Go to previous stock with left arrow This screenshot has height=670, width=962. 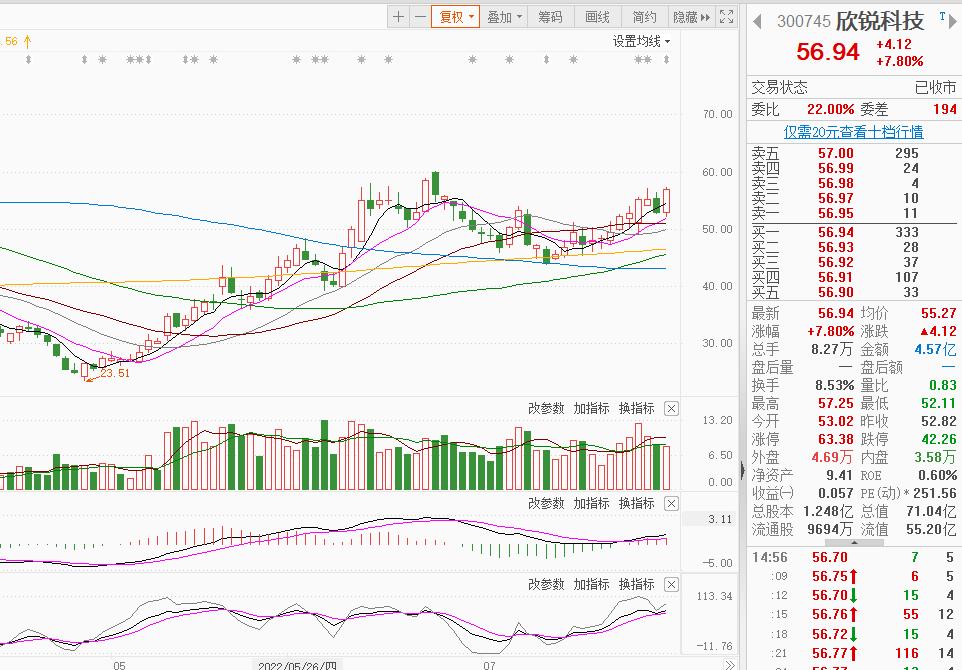point(757,20)
